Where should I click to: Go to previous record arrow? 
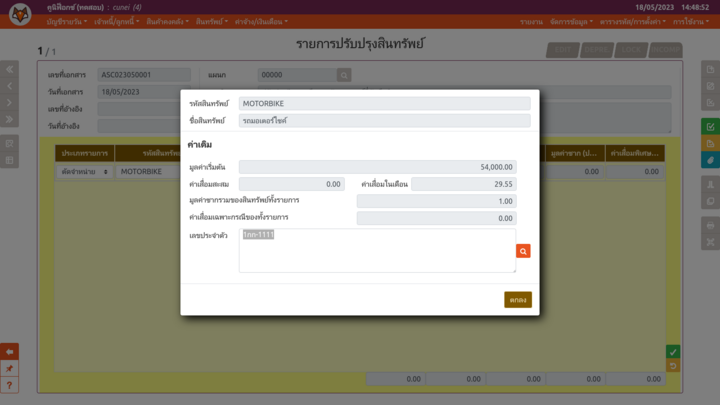[x=9, y=86]
